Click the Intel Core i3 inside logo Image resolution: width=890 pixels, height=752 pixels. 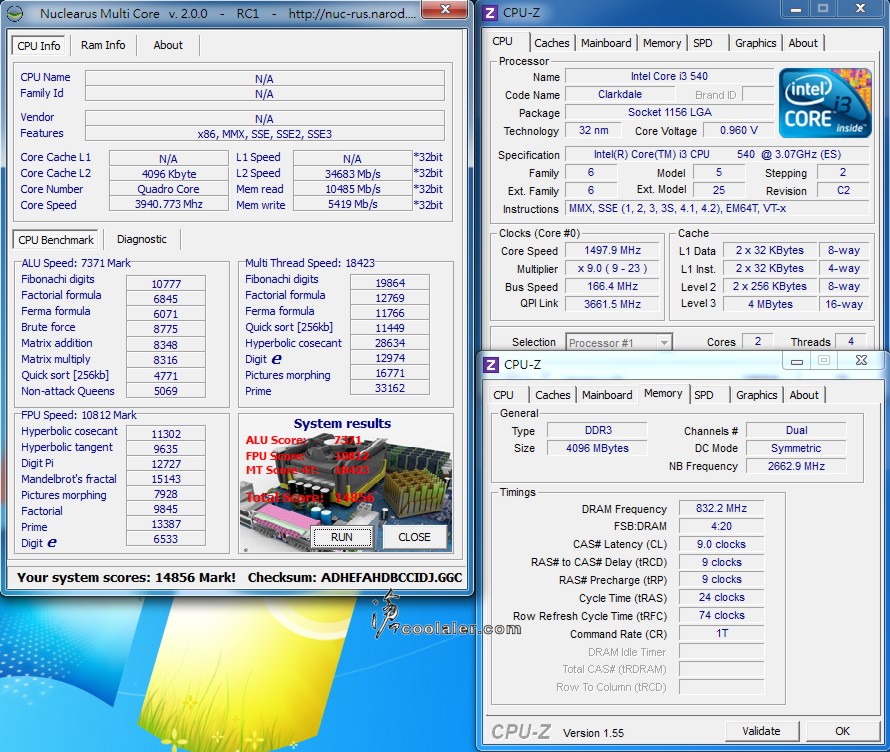(x=825, y=103)
